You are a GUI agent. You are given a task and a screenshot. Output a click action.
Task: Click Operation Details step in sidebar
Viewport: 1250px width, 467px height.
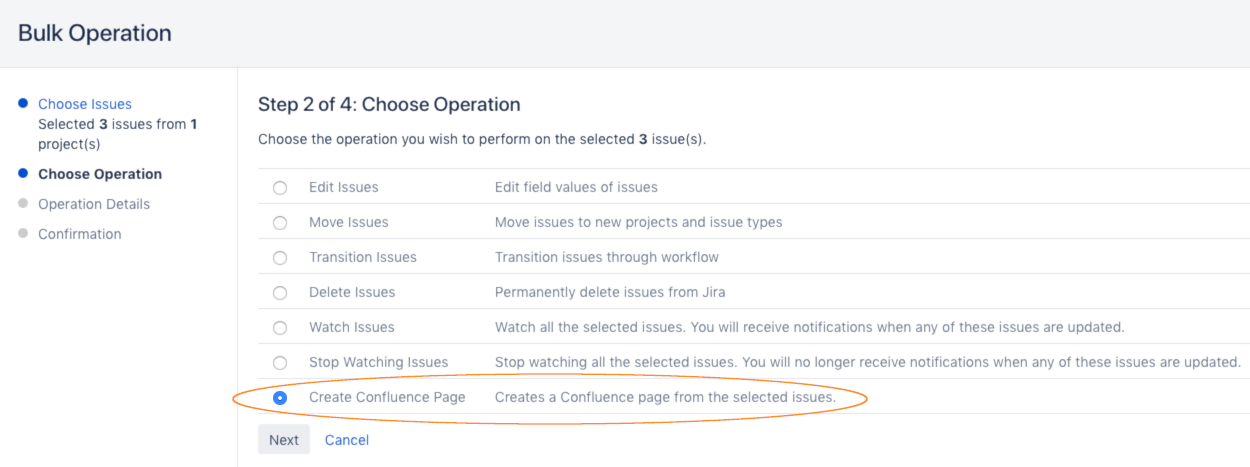[x=94, y=204]
